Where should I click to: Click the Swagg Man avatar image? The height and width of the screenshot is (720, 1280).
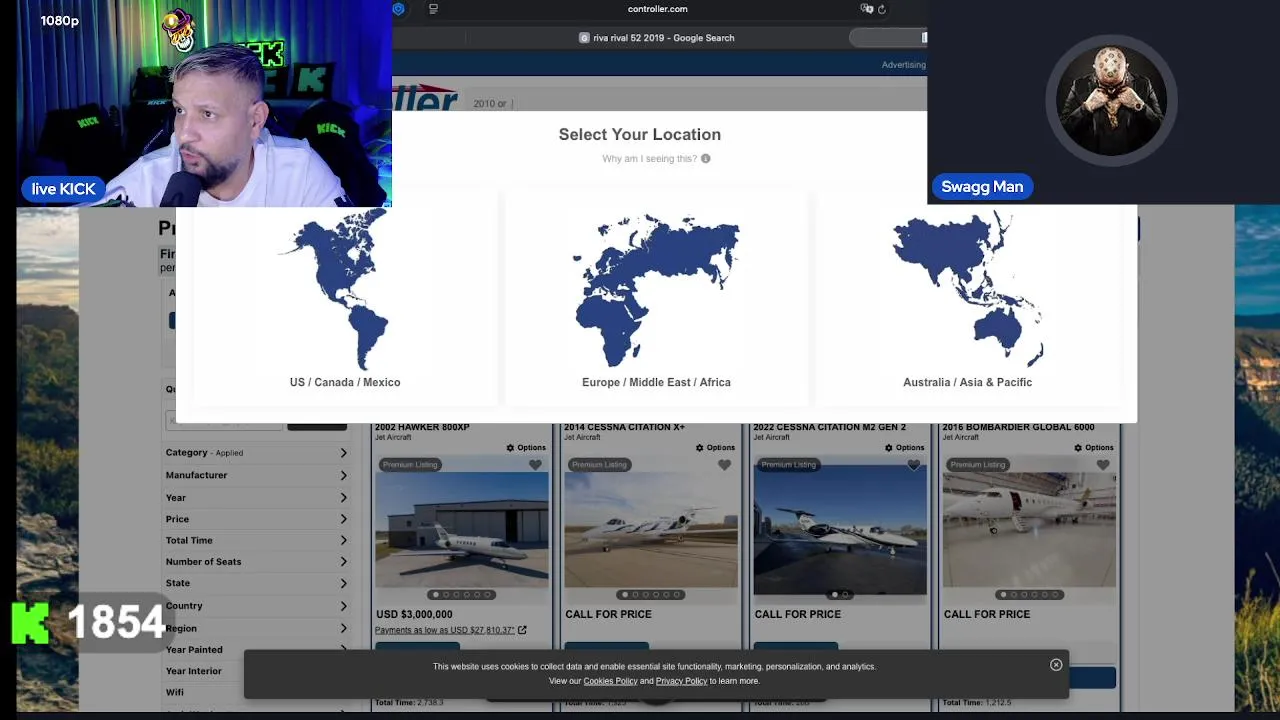(x=1110, y=99)
